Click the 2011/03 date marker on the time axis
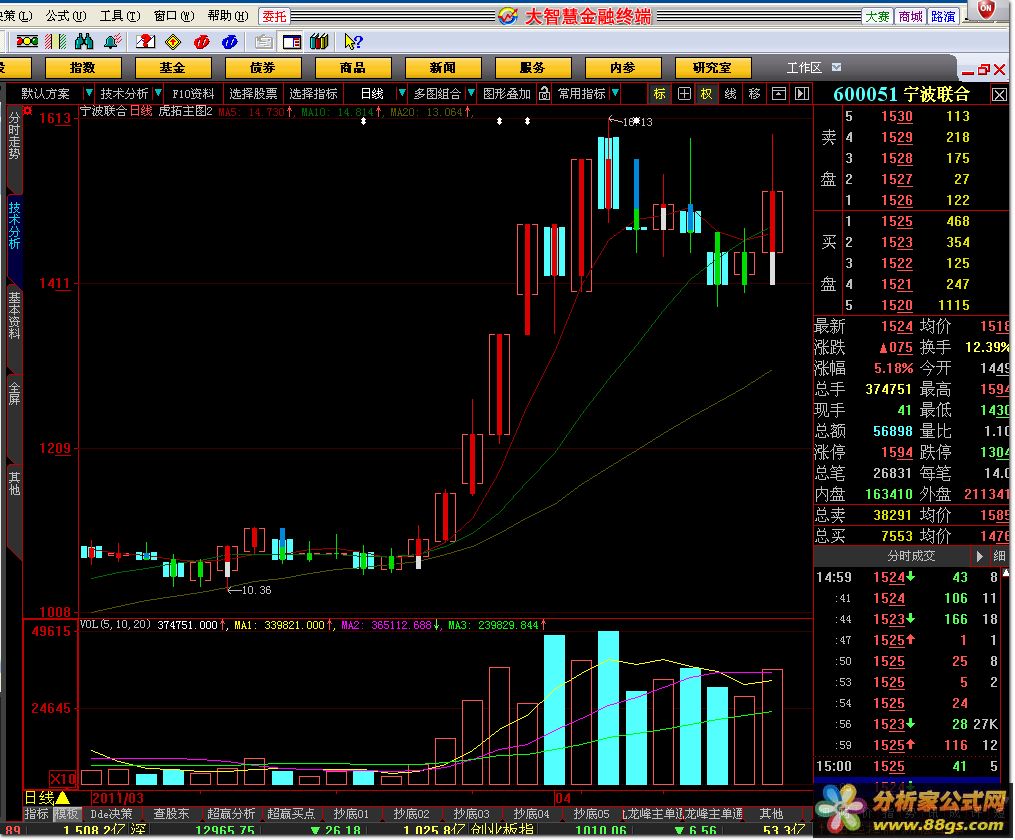The width and height of the screenshot is (1015, 840). tap(118, 798)
